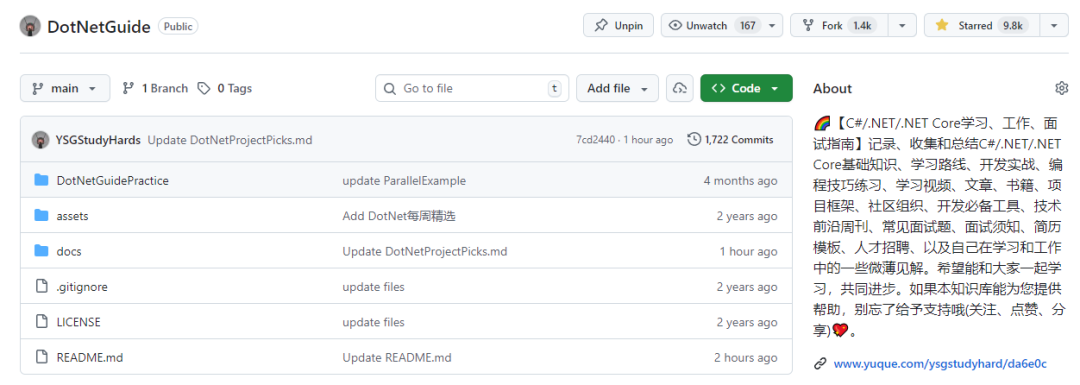Click the DotNetGuide repository avatar icon
The width and height of the screenshot is (1080, 385).
[30, 26]
